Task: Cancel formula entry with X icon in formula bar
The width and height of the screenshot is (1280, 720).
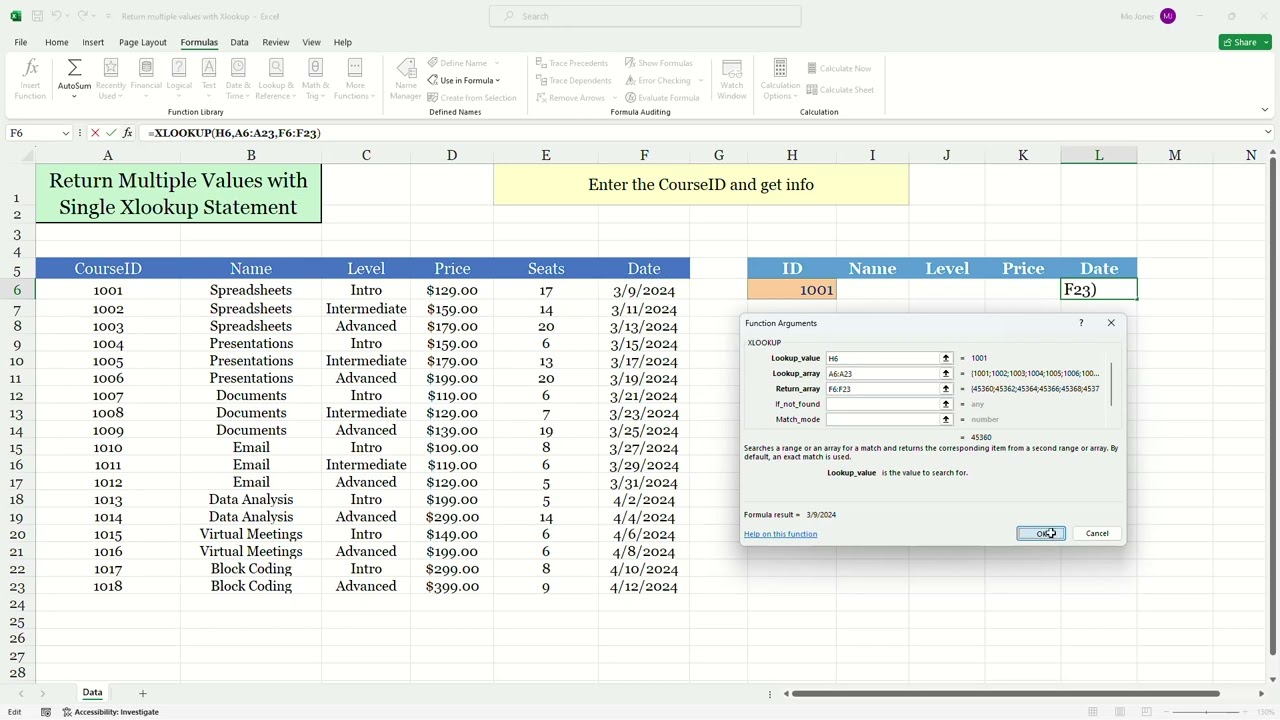Action: [95, 133]
